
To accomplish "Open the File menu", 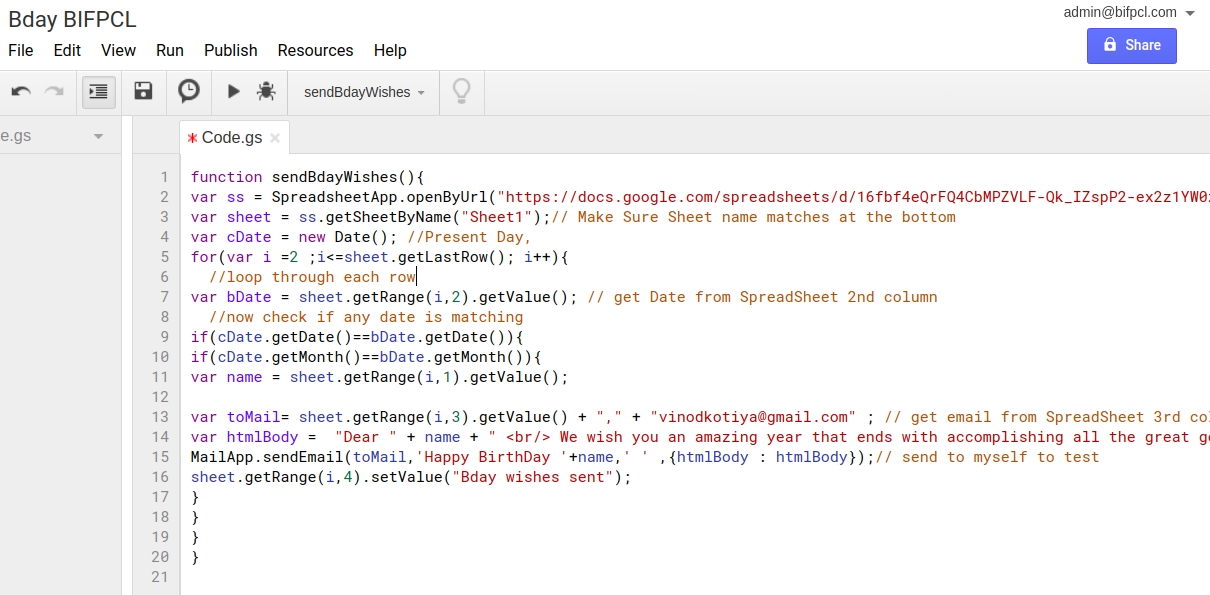I will (20, 50).
